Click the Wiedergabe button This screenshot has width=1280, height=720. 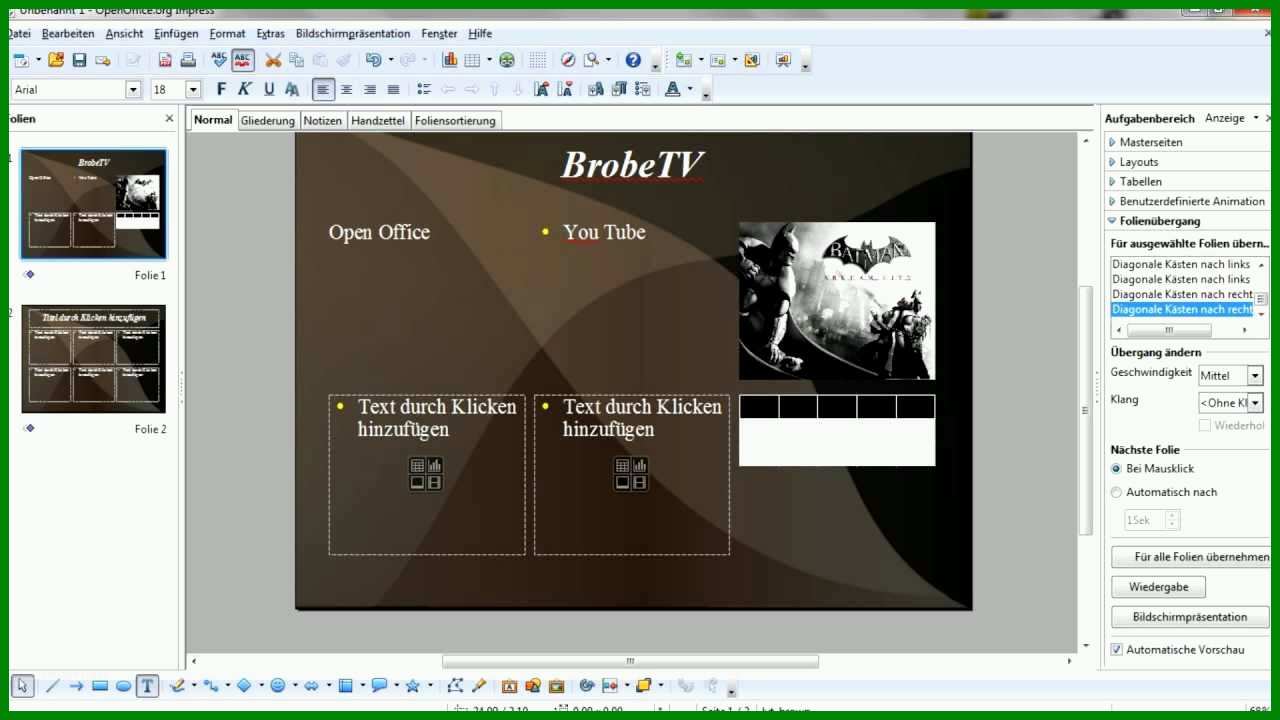point(1158,587)
